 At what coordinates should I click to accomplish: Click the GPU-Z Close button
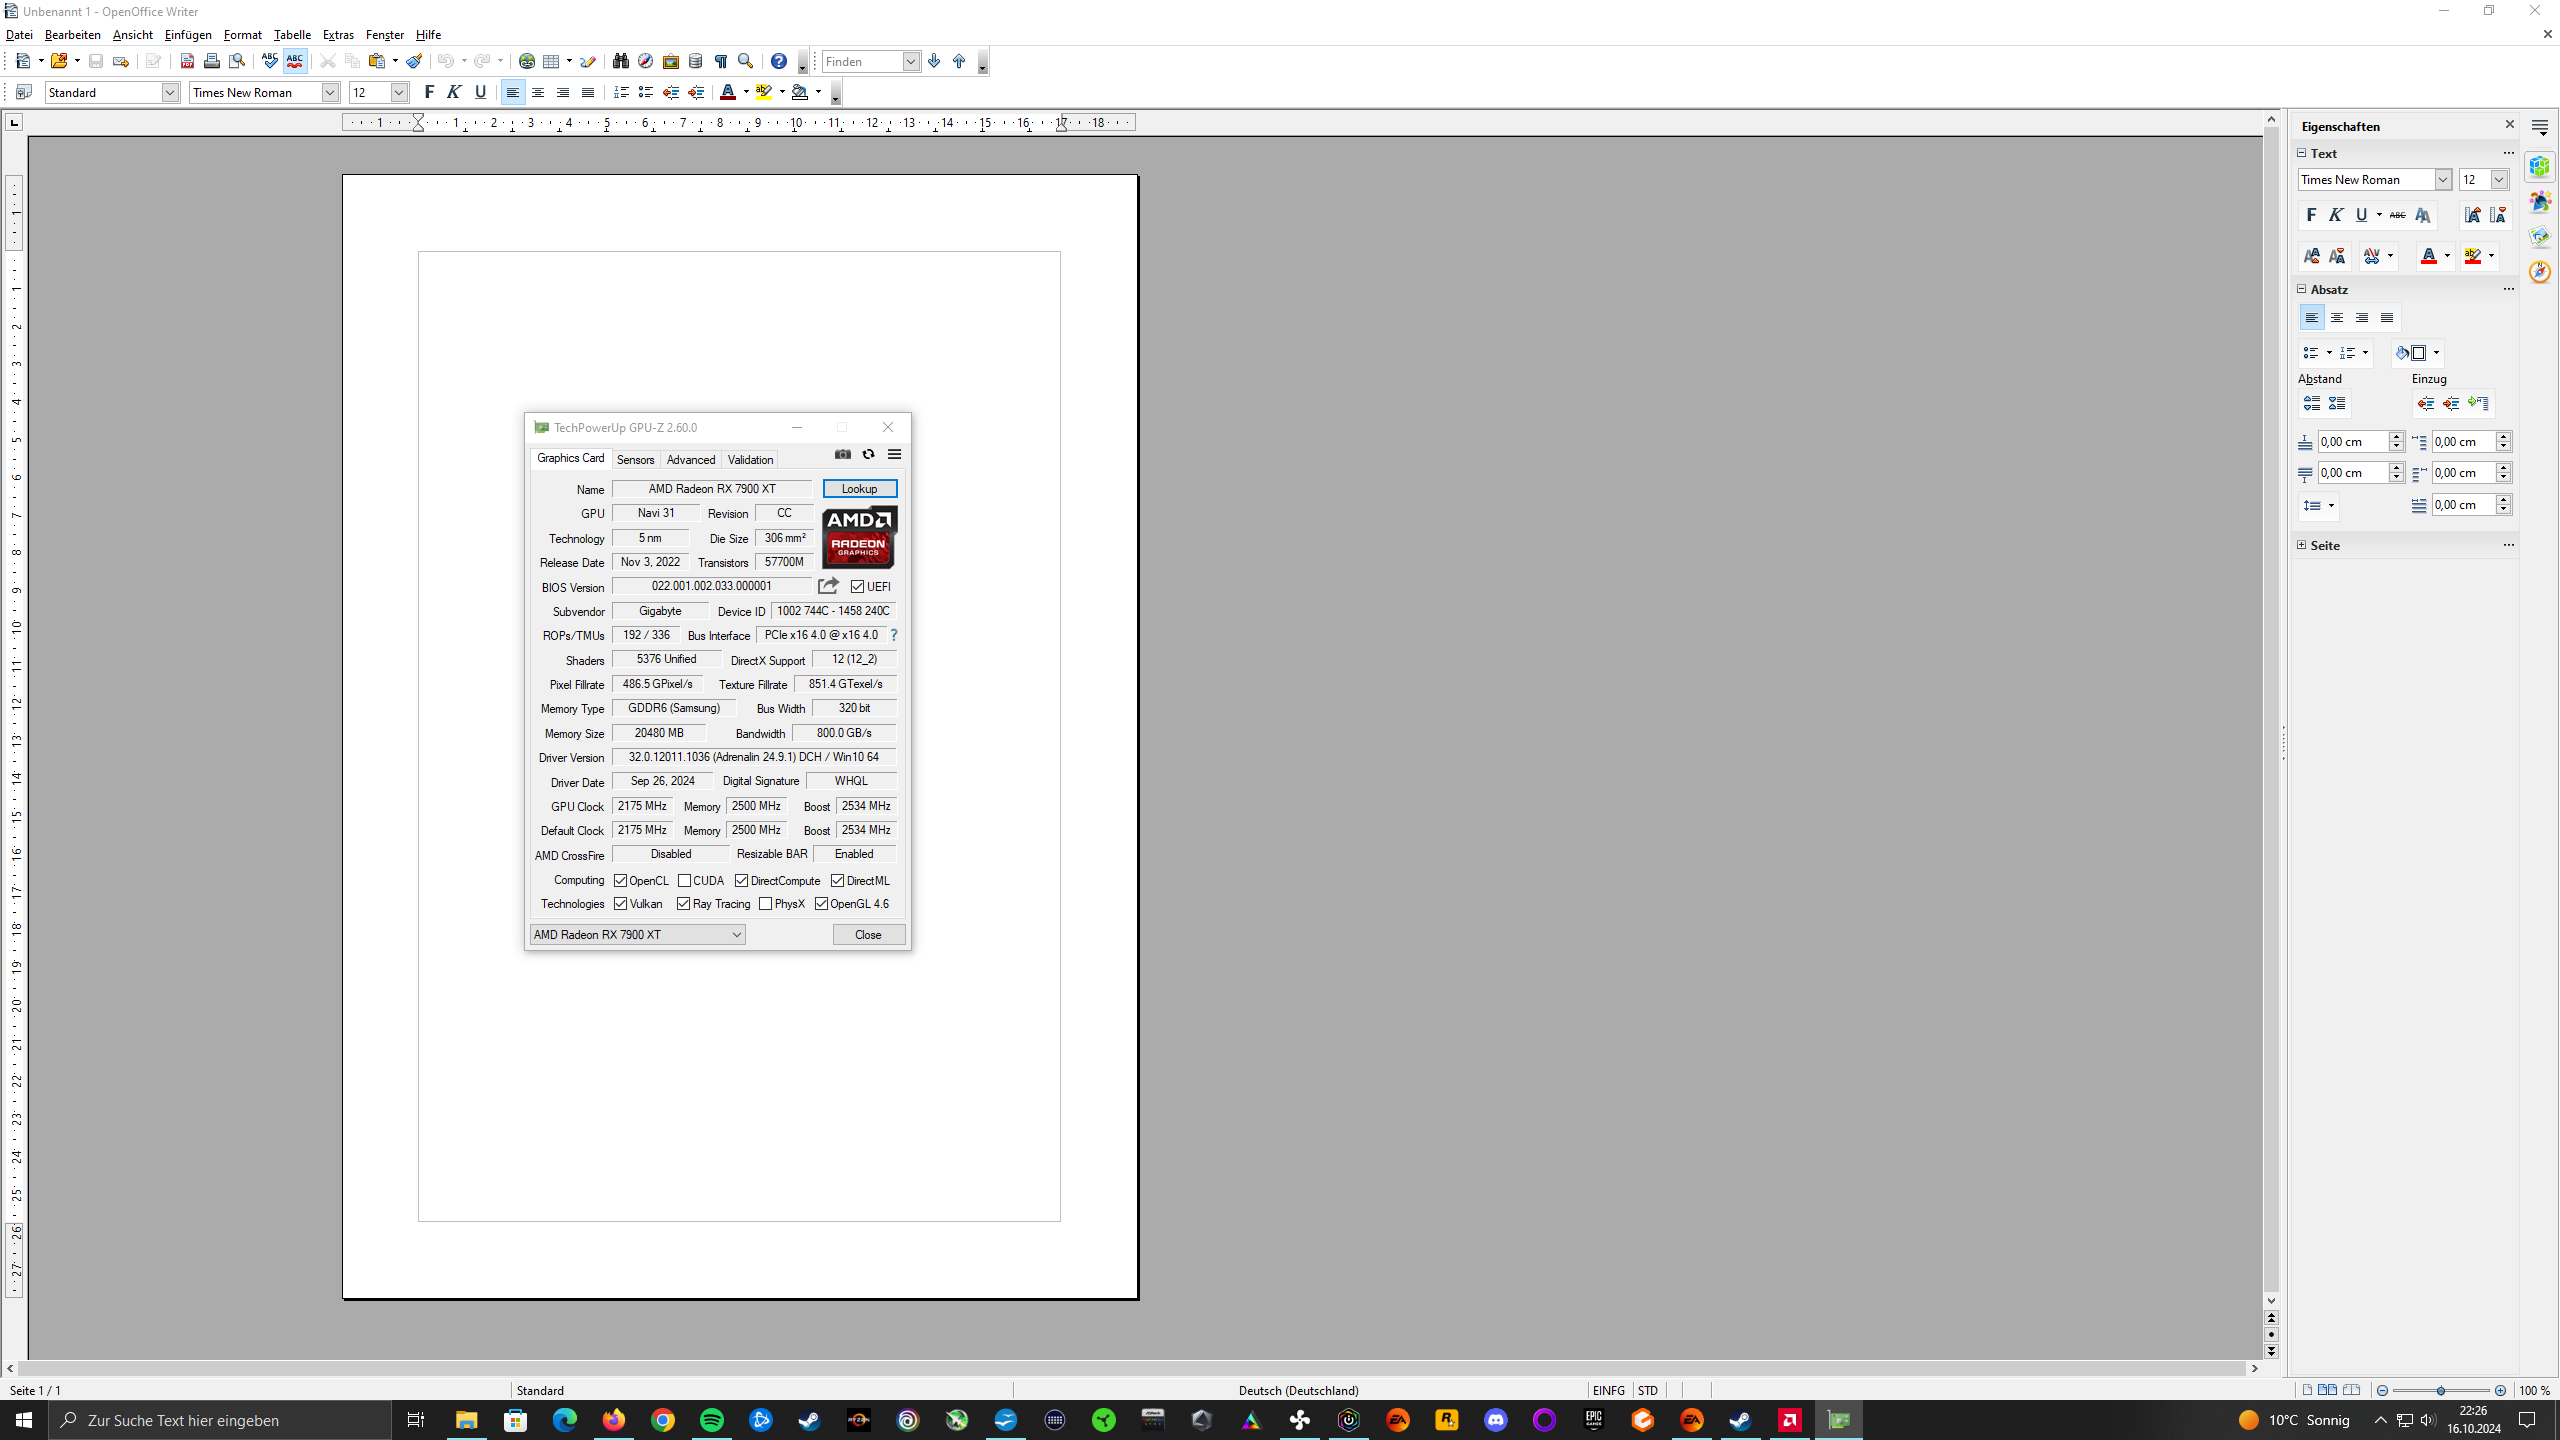tap(868, 935)
